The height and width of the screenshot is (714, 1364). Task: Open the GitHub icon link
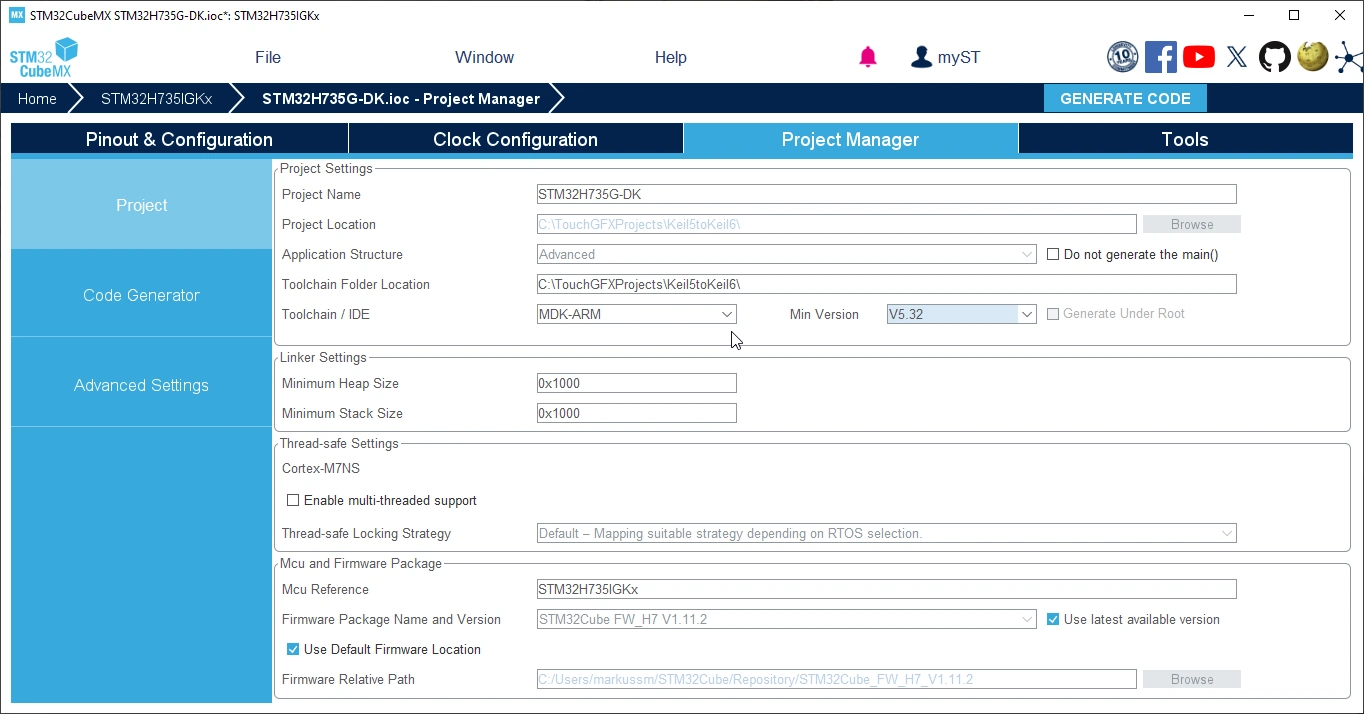[1274, 57]
